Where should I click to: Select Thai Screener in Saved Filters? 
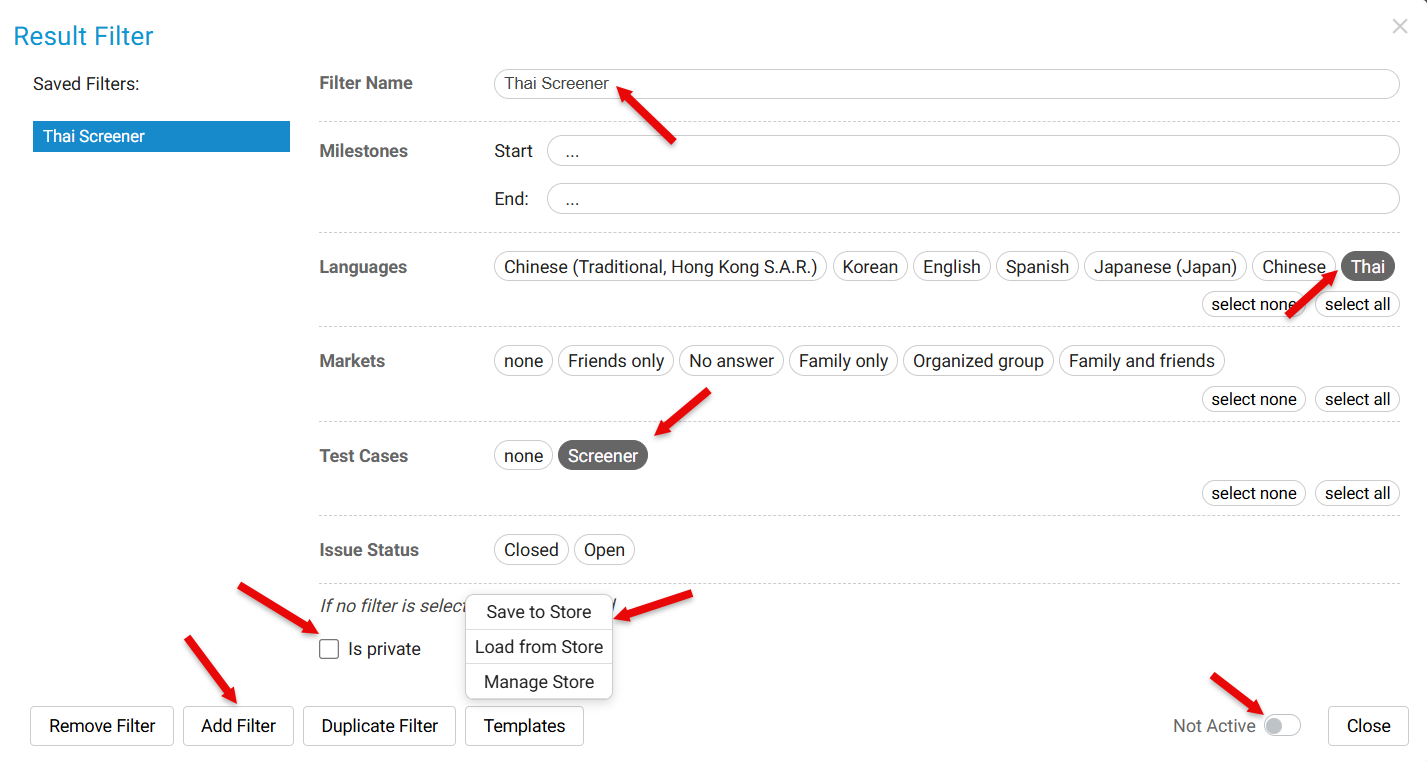161,137
